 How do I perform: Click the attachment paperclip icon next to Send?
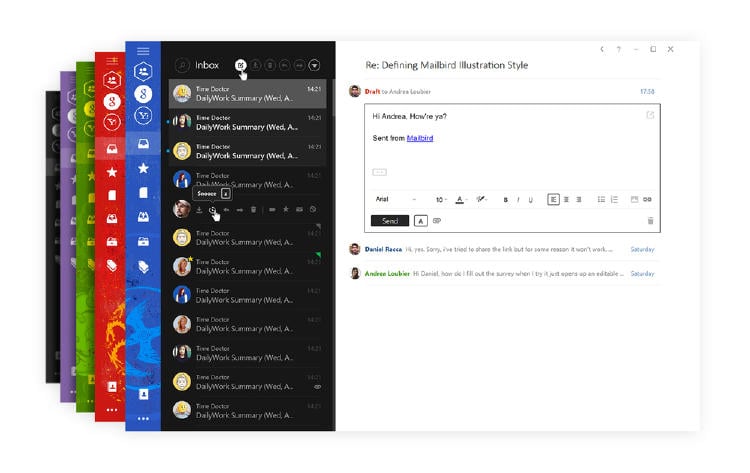pos(437,221)
